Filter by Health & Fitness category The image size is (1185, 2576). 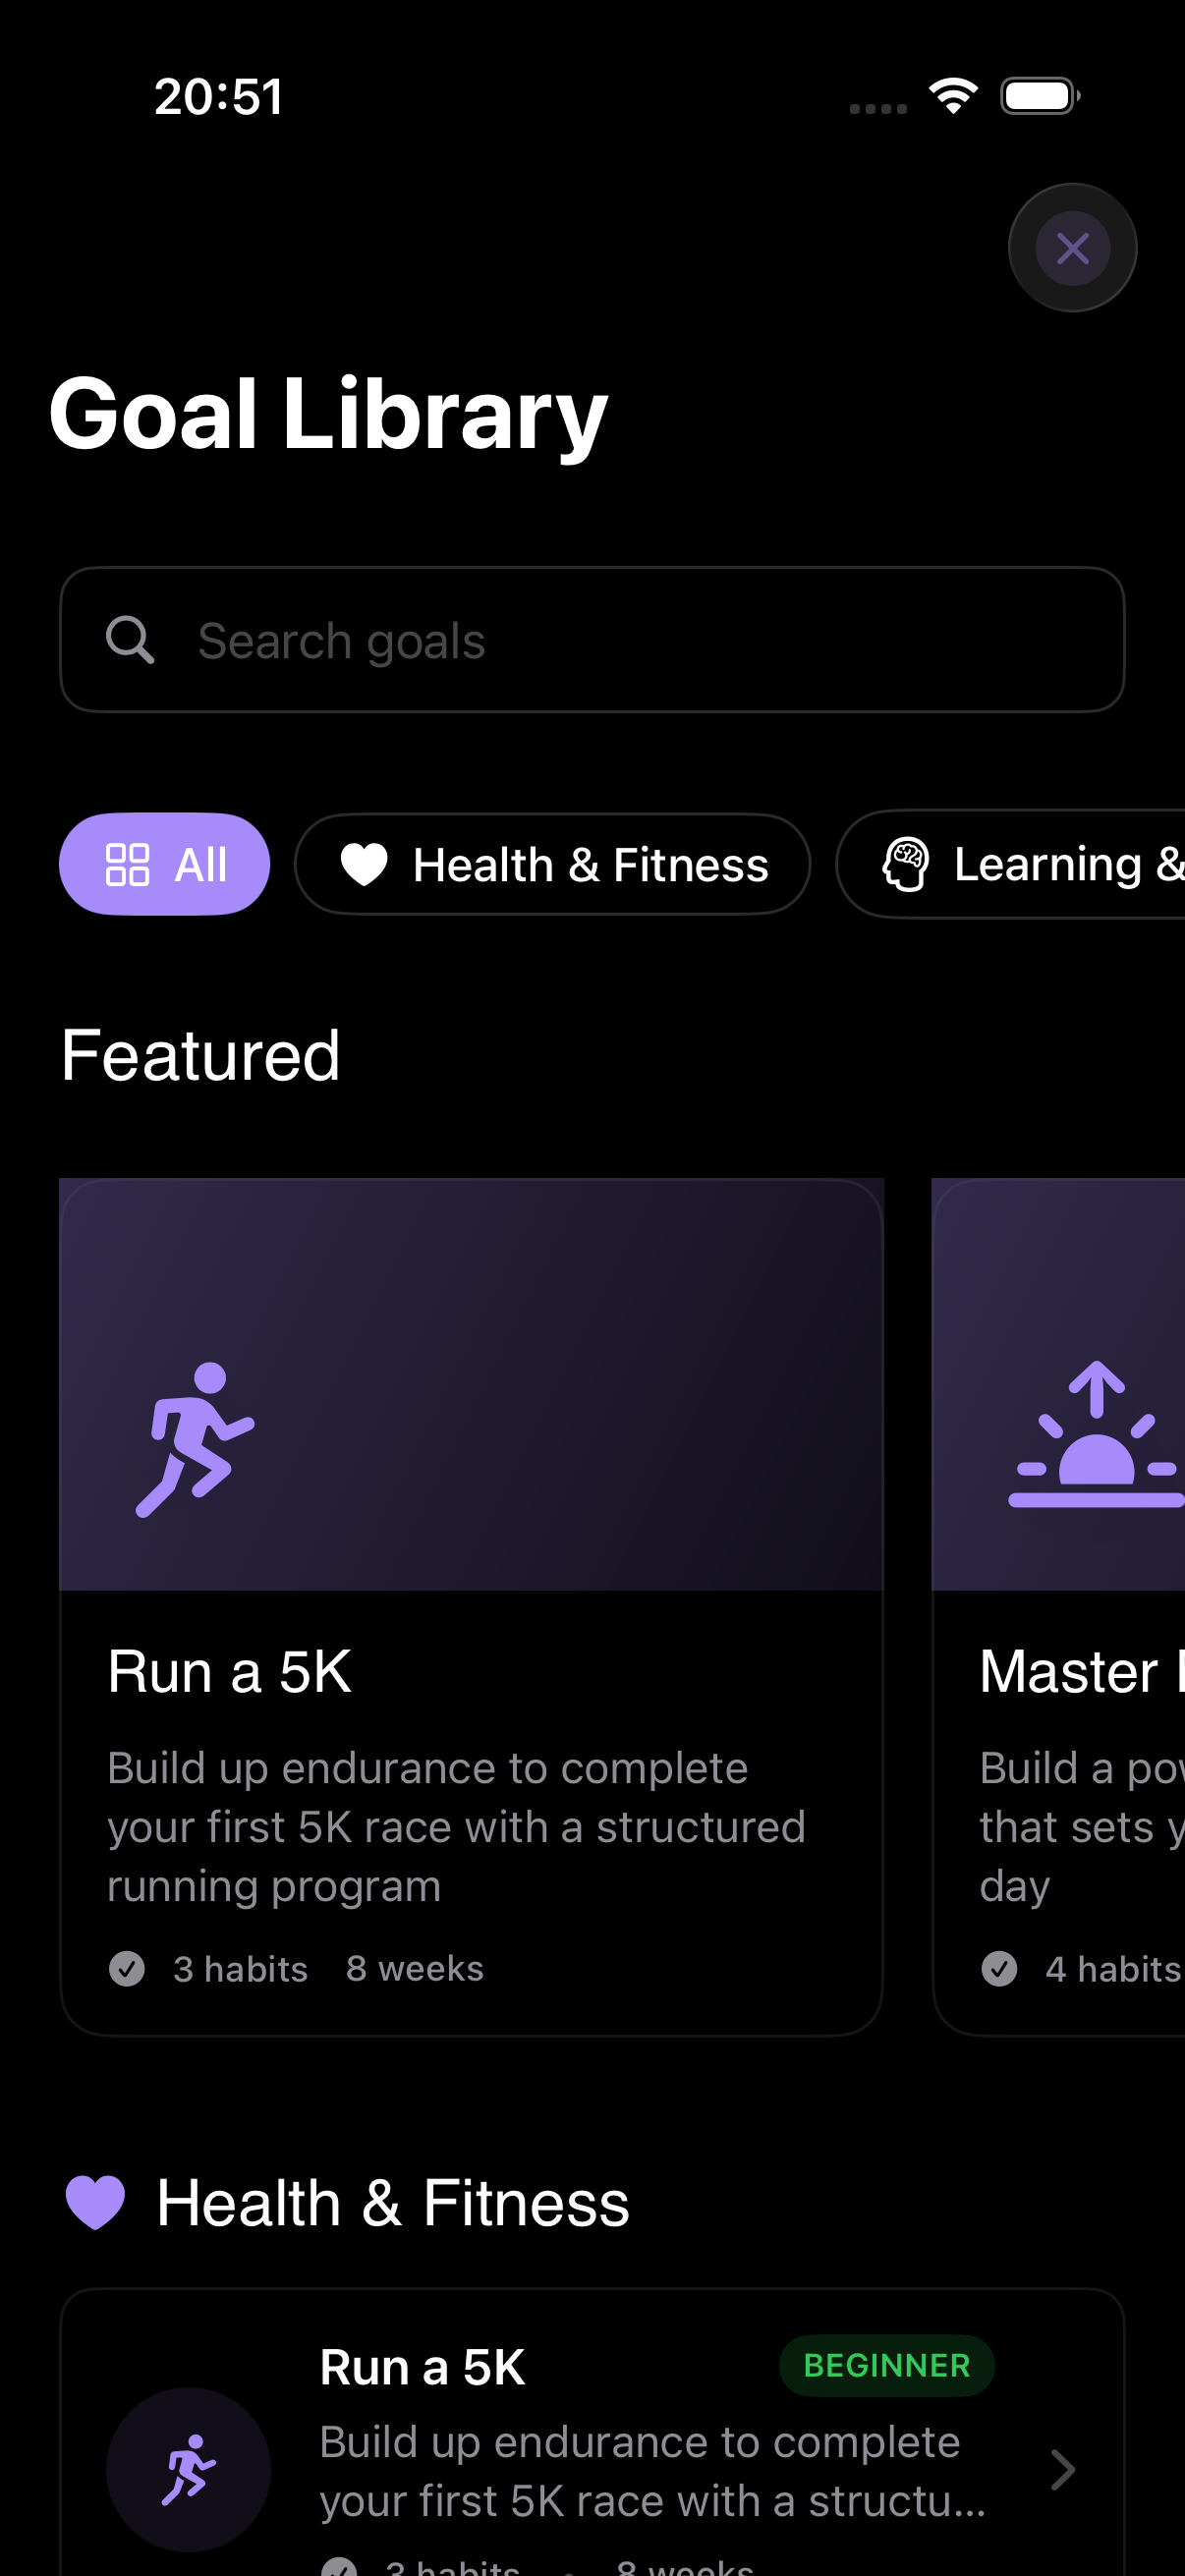point(552,864)
